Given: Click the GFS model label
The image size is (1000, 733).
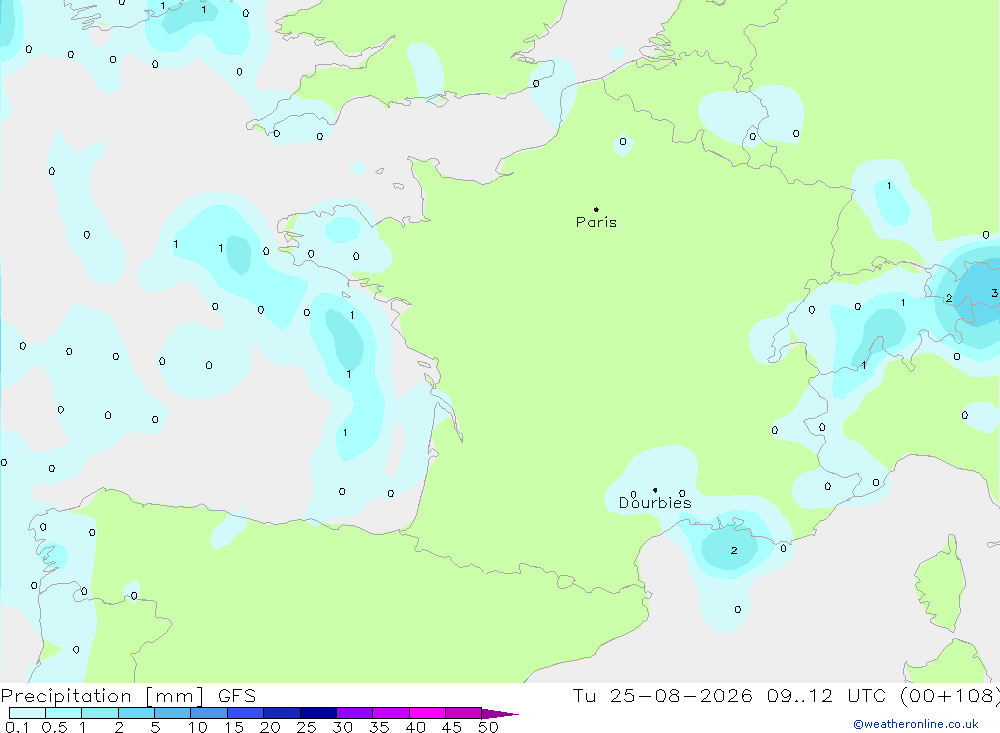Looking at the screenshot, I should [237, 696].
